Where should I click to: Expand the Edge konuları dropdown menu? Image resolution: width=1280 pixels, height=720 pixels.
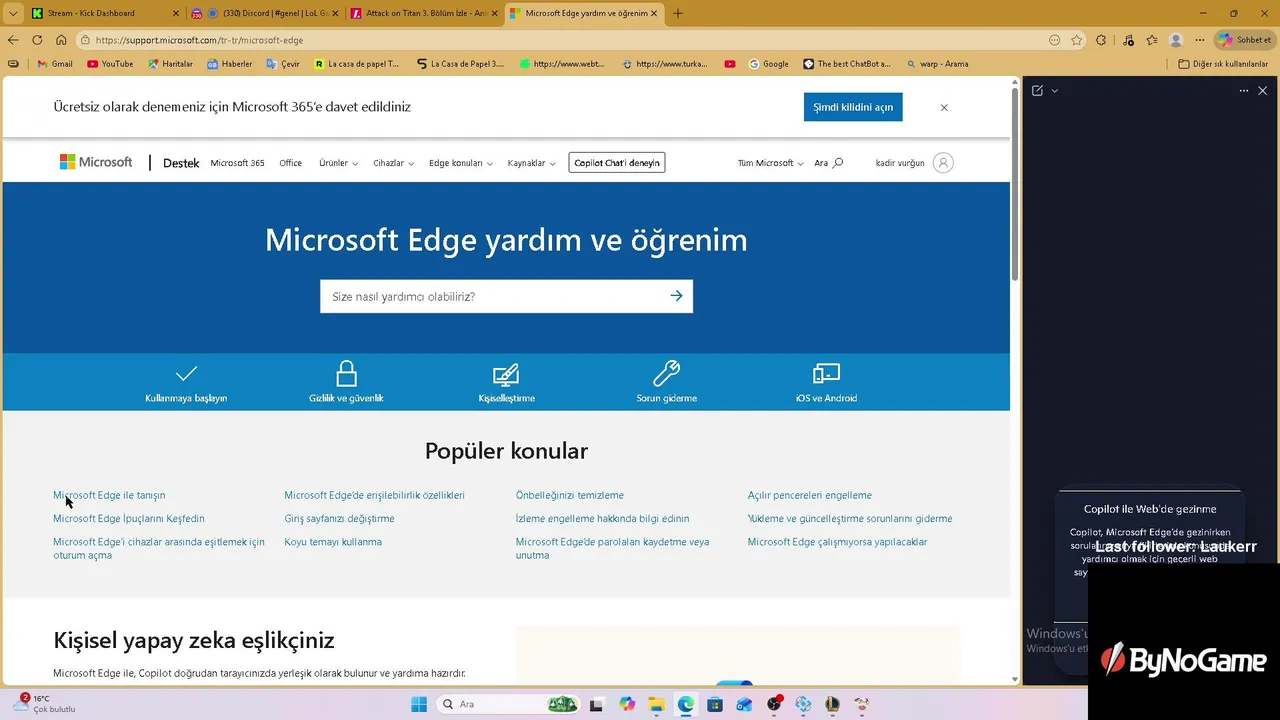click(x=460, y=163)
